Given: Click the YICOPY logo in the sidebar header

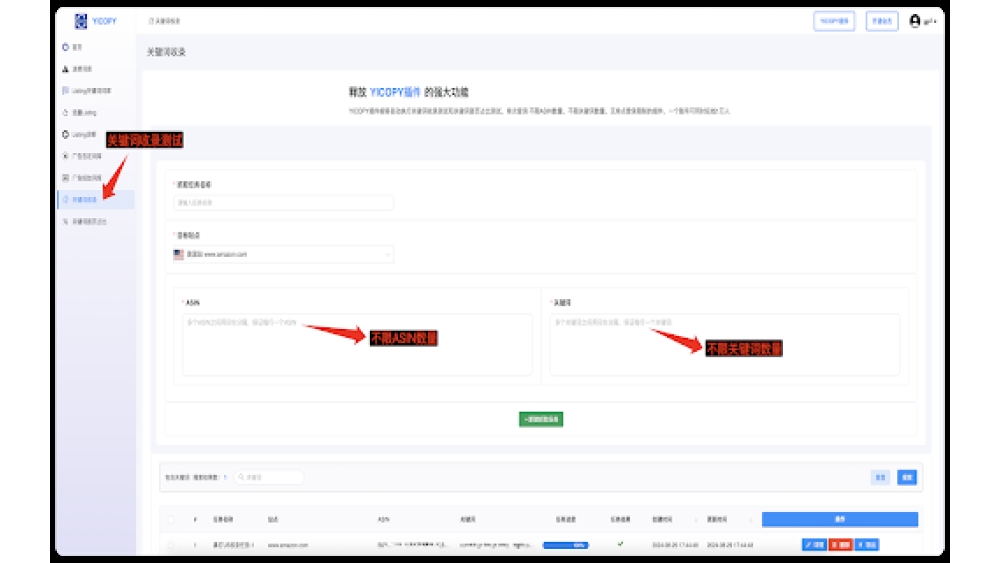Looking at the screenshot, I should click(x=96, y=21).
